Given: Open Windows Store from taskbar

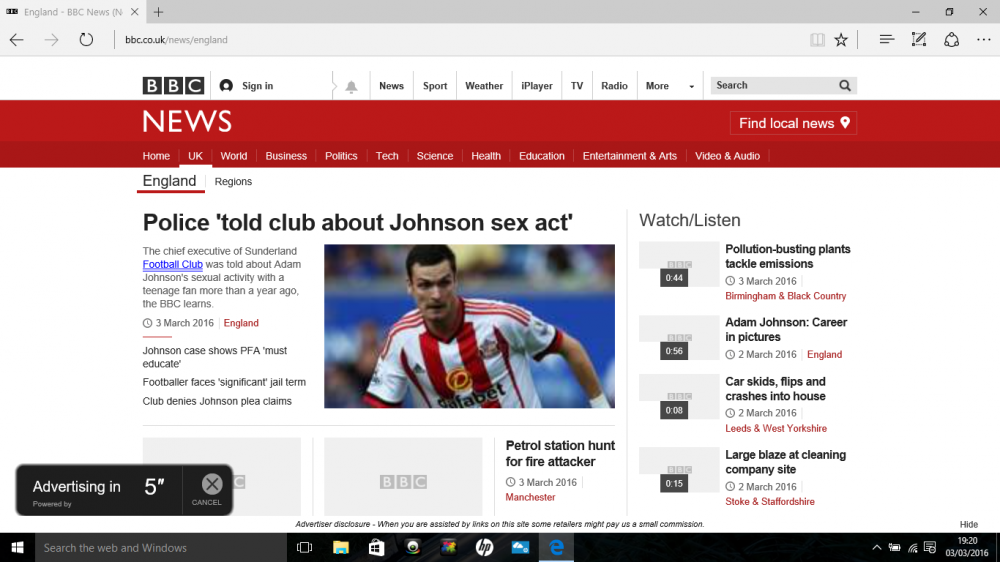Looking at the screenshot, I should (376, 547).
